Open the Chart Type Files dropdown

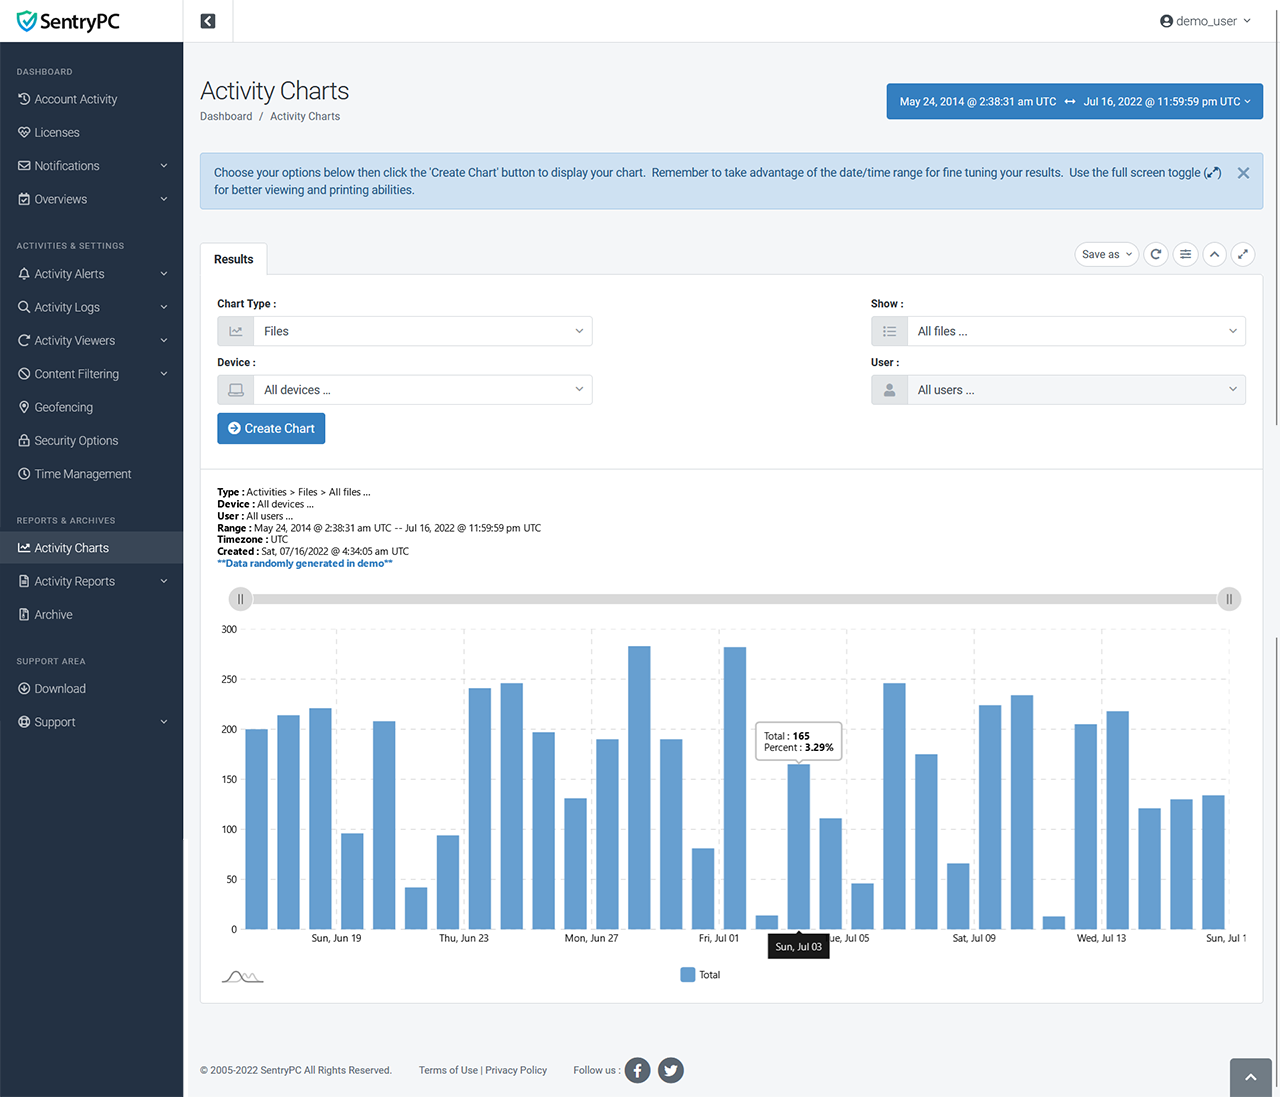pyautogui.click(x=424, y=331)
